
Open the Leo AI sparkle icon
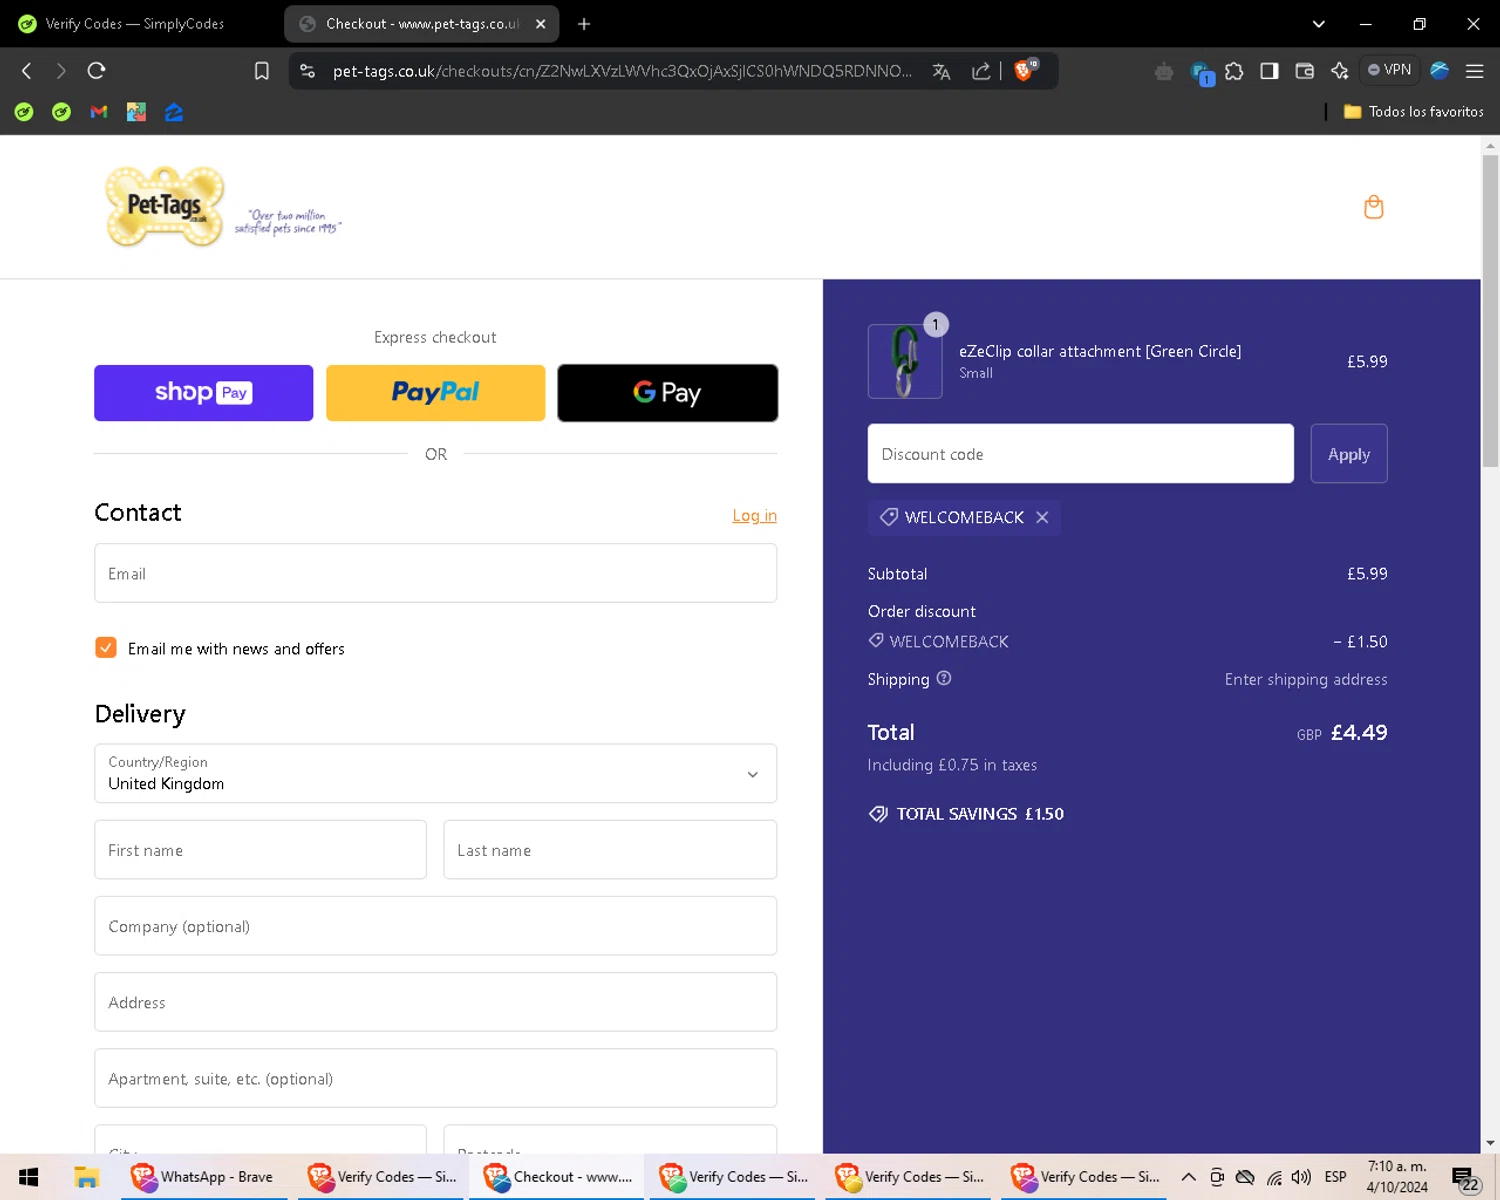point(1339,71)
